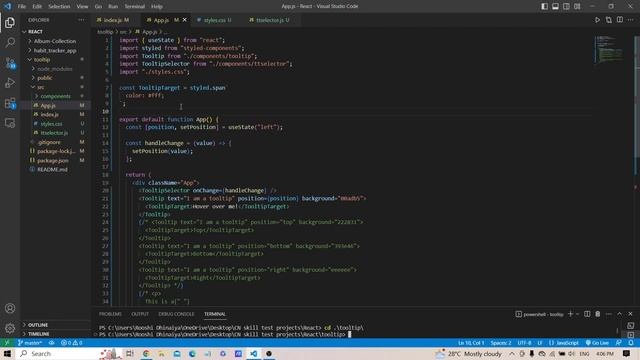Switch to the DEBUG CONSOLE tab
640x360 pixels.
click(176, 314)
